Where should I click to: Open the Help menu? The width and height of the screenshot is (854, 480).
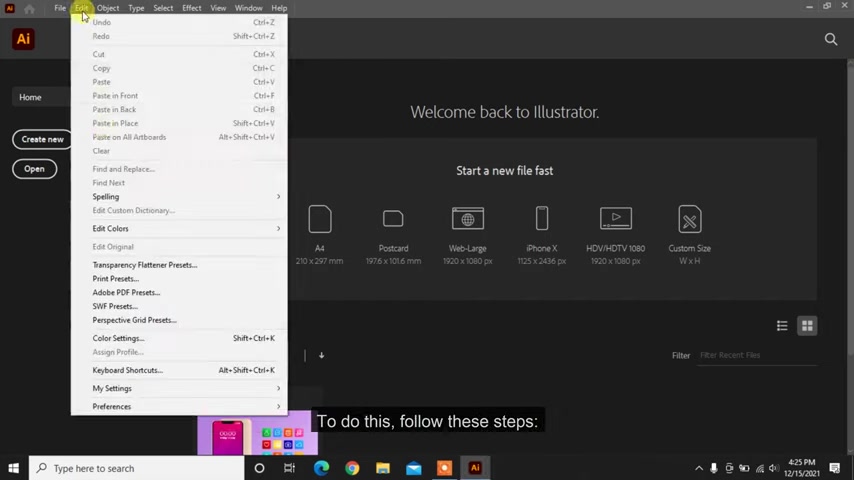coord(279,8)
